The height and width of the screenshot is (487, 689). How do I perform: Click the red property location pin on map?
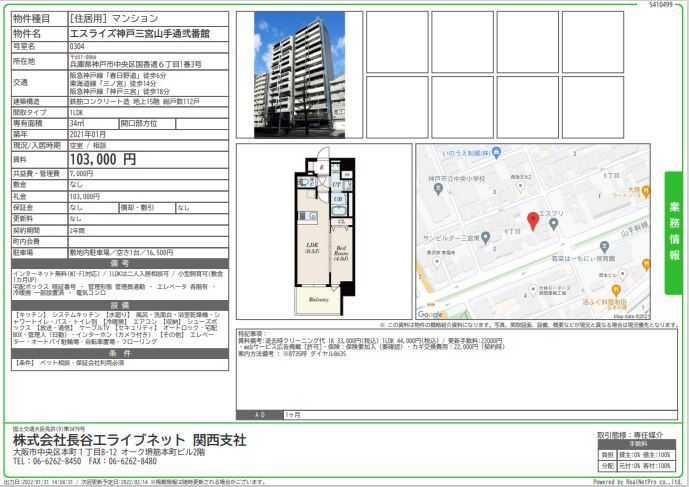[533, 221]
